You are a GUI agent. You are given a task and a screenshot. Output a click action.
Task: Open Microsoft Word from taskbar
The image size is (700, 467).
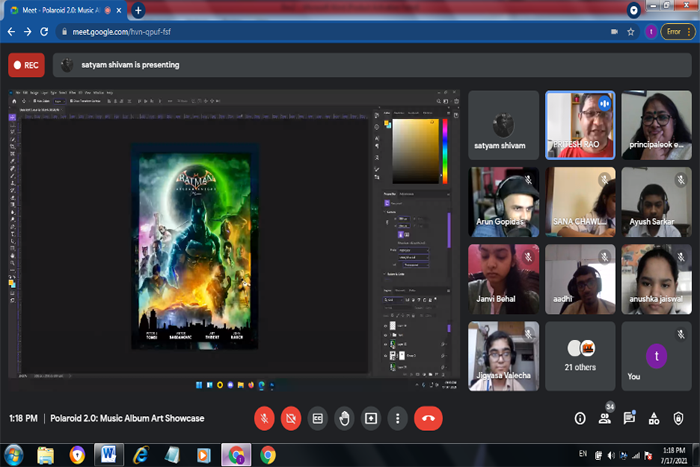pyautogui.click(x=108, y=455)
